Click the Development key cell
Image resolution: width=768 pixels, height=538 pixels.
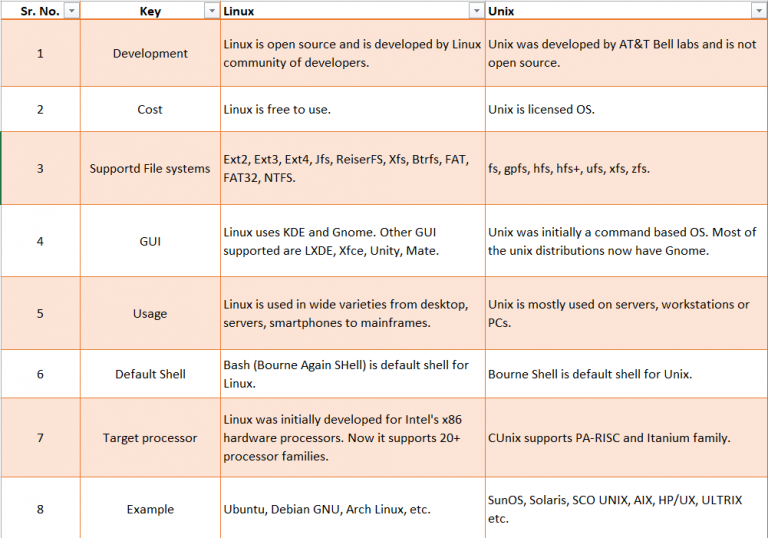tap(150, 54)
